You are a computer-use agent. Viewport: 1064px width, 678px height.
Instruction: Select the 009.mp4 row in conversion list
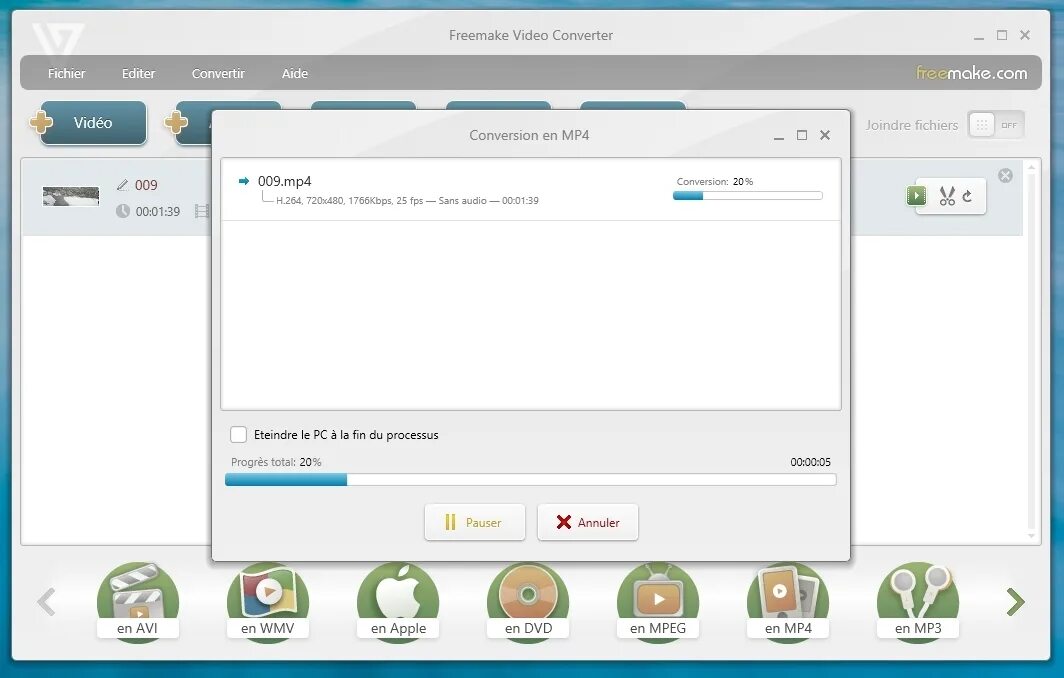click(x=531, y=189)
